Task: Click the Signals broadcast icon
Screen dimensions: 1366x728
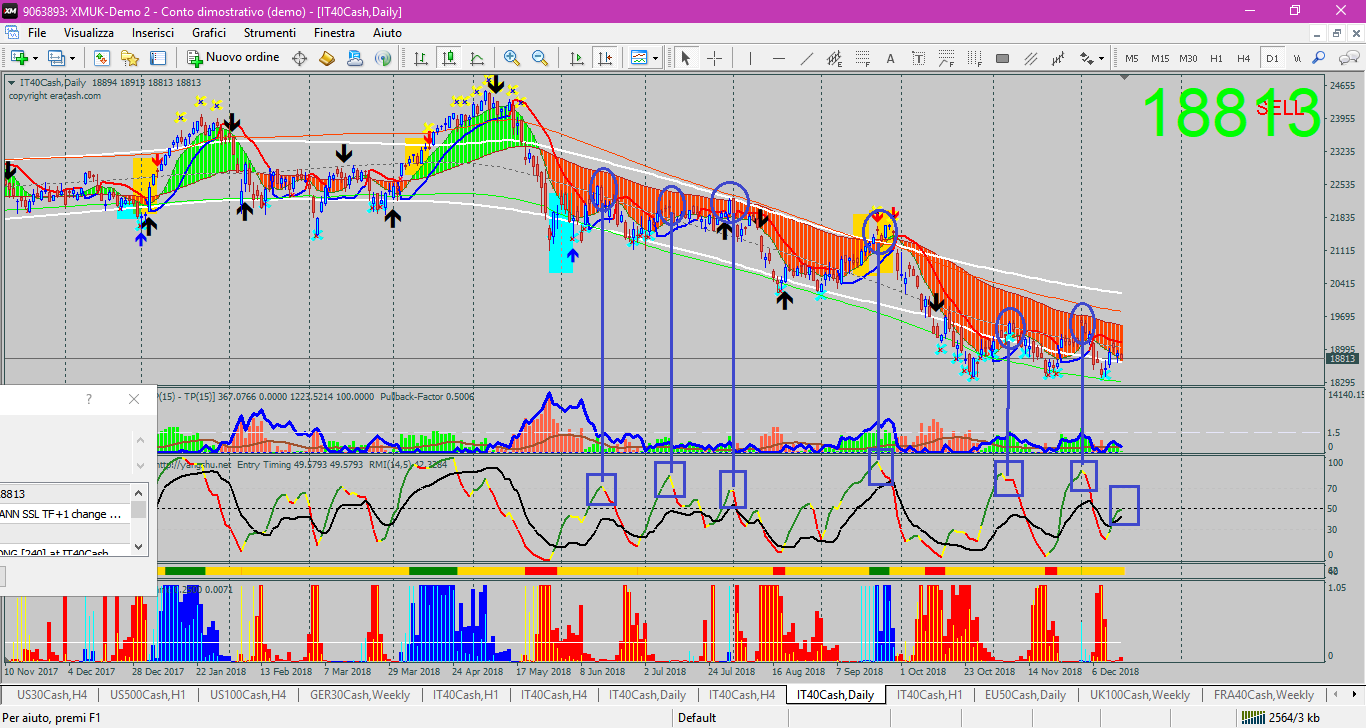Action: click(x=383, y=57)
